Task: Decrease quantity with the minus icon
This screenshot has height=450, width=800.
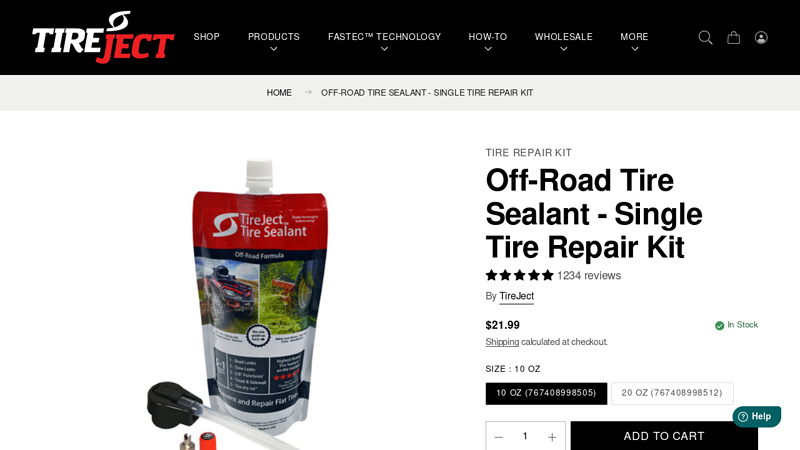Action: coord(498,437)
